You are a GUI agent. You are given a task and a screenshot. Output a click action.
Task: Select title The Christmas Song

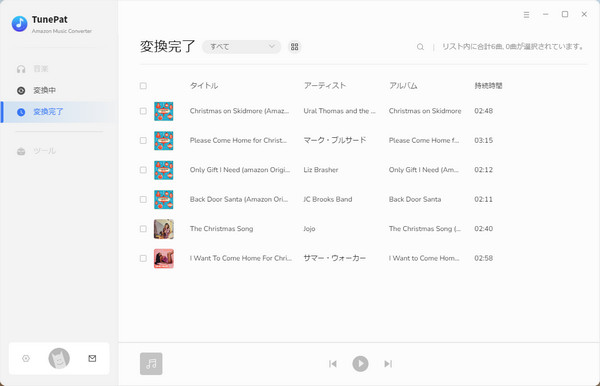(222, 229)
